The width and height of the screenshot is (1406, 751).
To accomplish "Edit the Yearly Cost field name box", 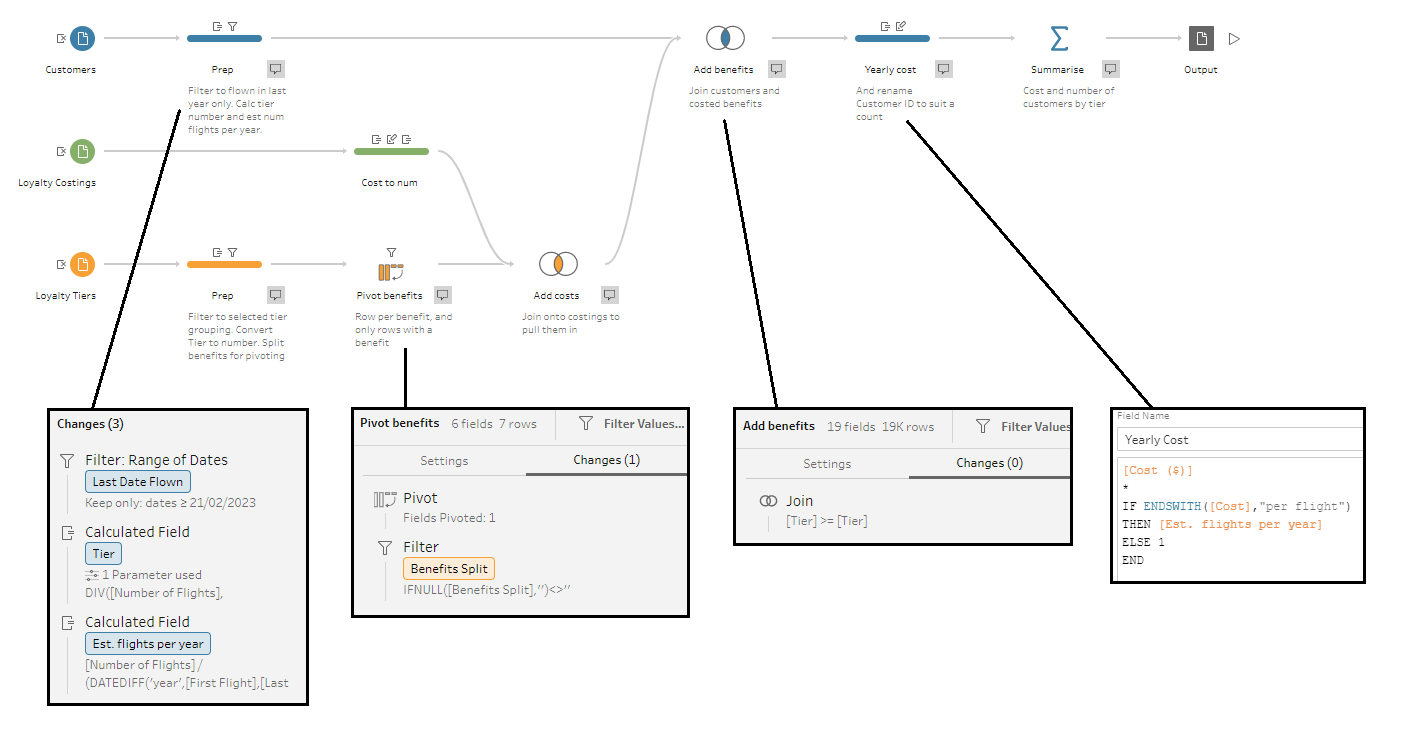I will click(x=1238, y=440).
